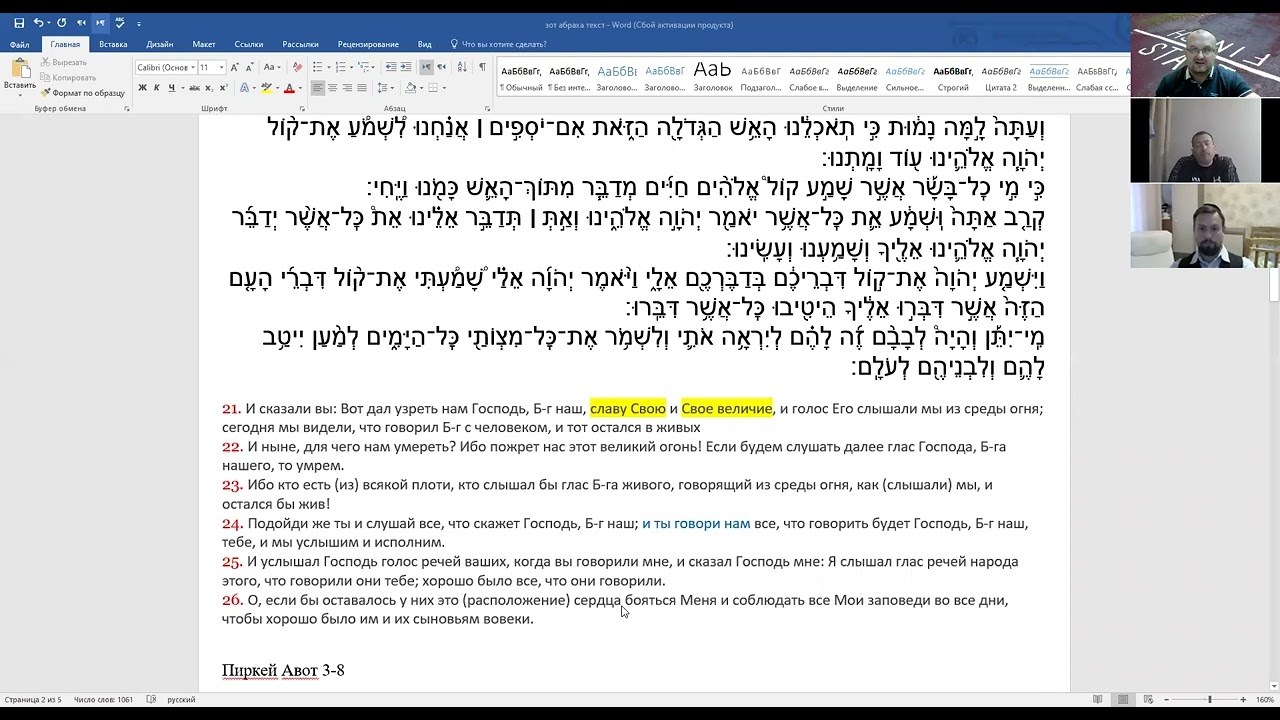
Task: Undo the last action
Action: click(39, 23)
